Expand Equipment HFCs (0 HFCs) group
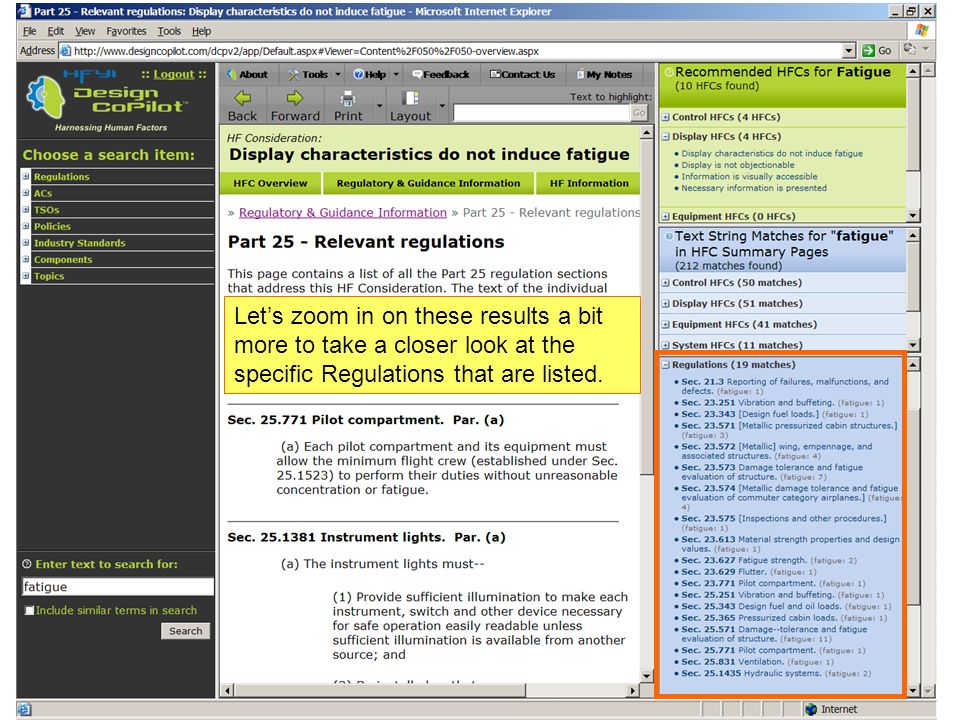This screenshot has height=720, width=960. 666,216
